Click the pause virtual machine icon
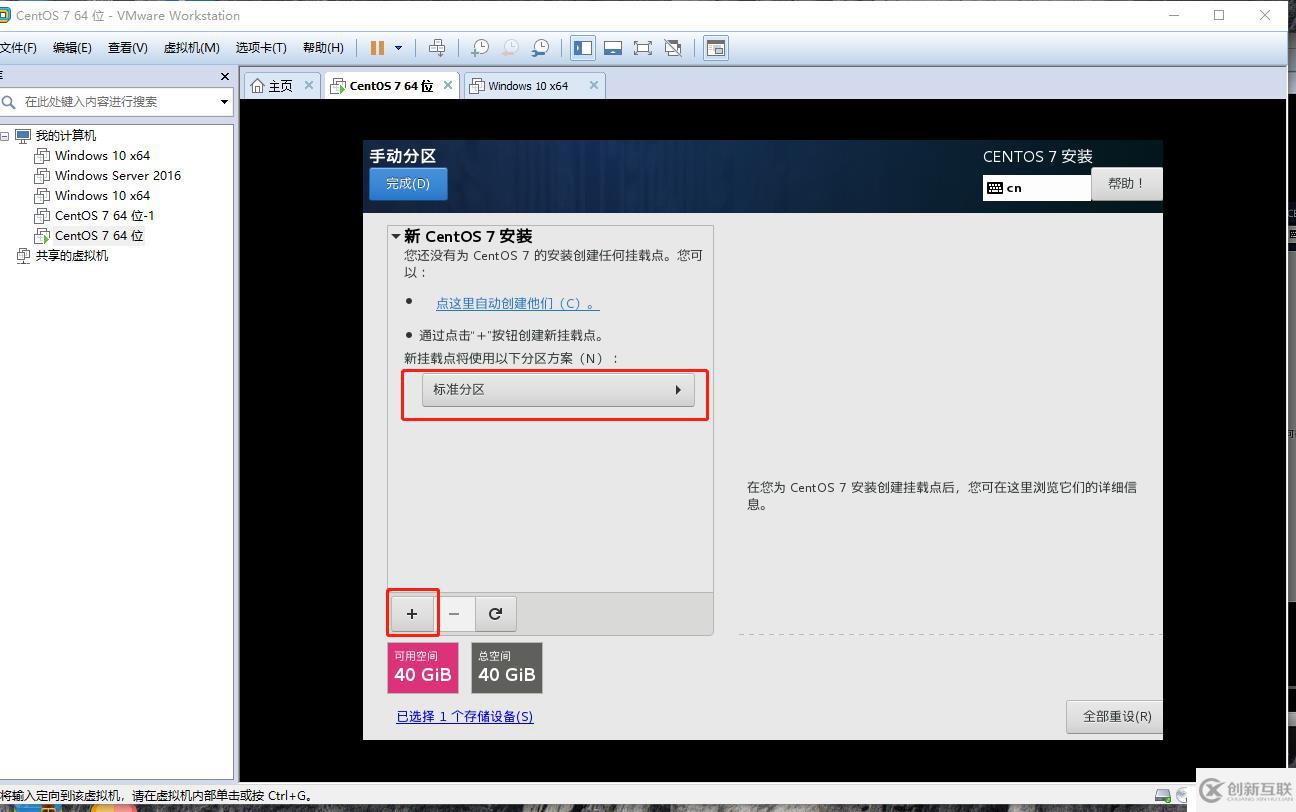 [377, 48]
